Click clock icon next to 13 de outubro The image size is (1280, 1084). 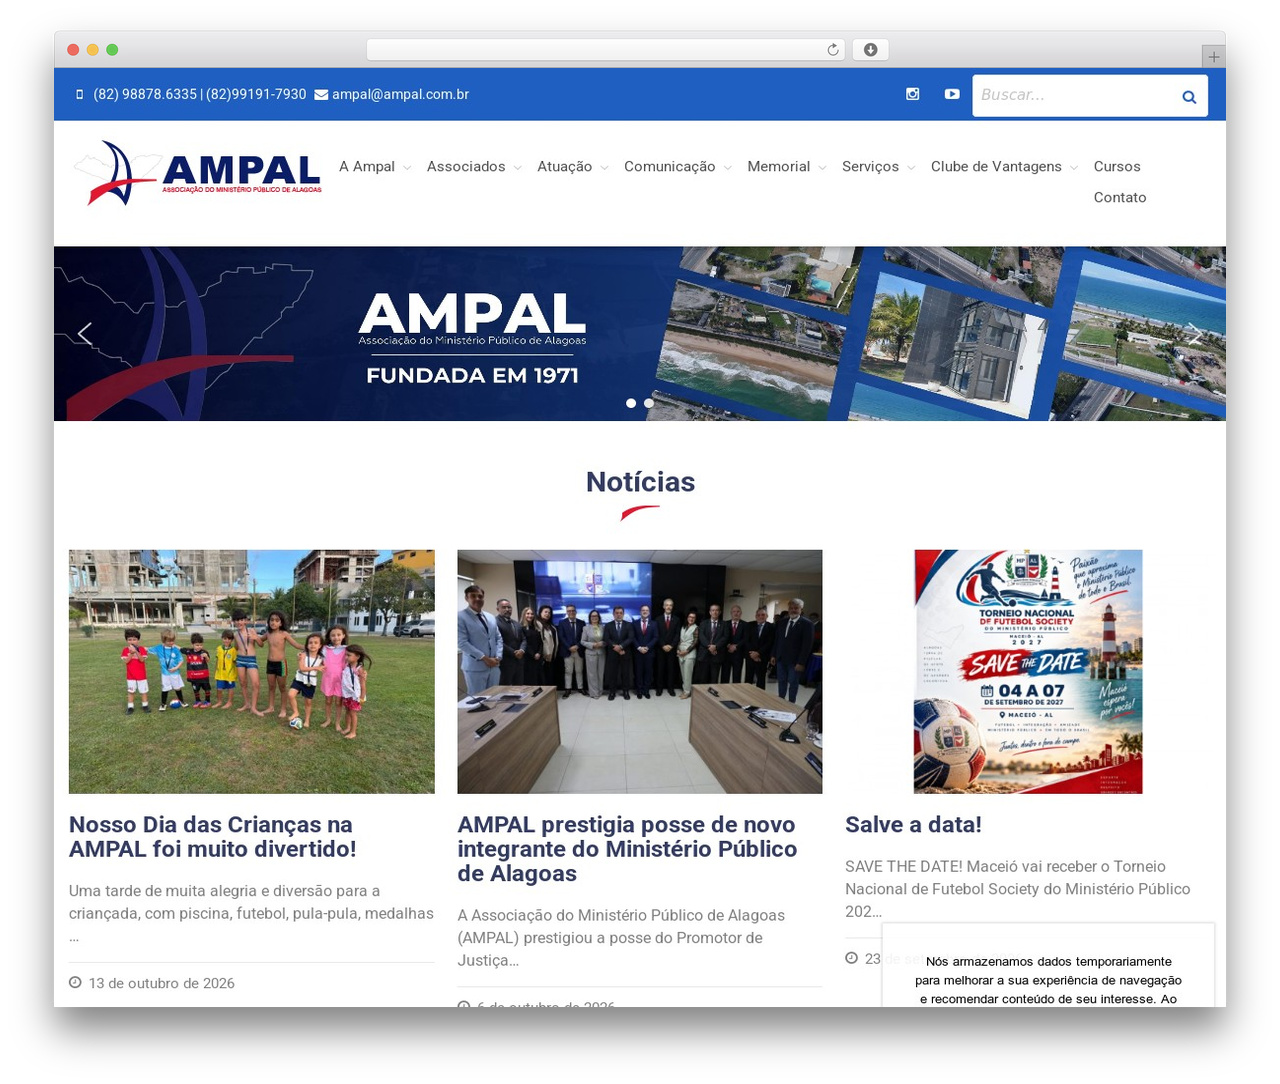tap(75, 983)
